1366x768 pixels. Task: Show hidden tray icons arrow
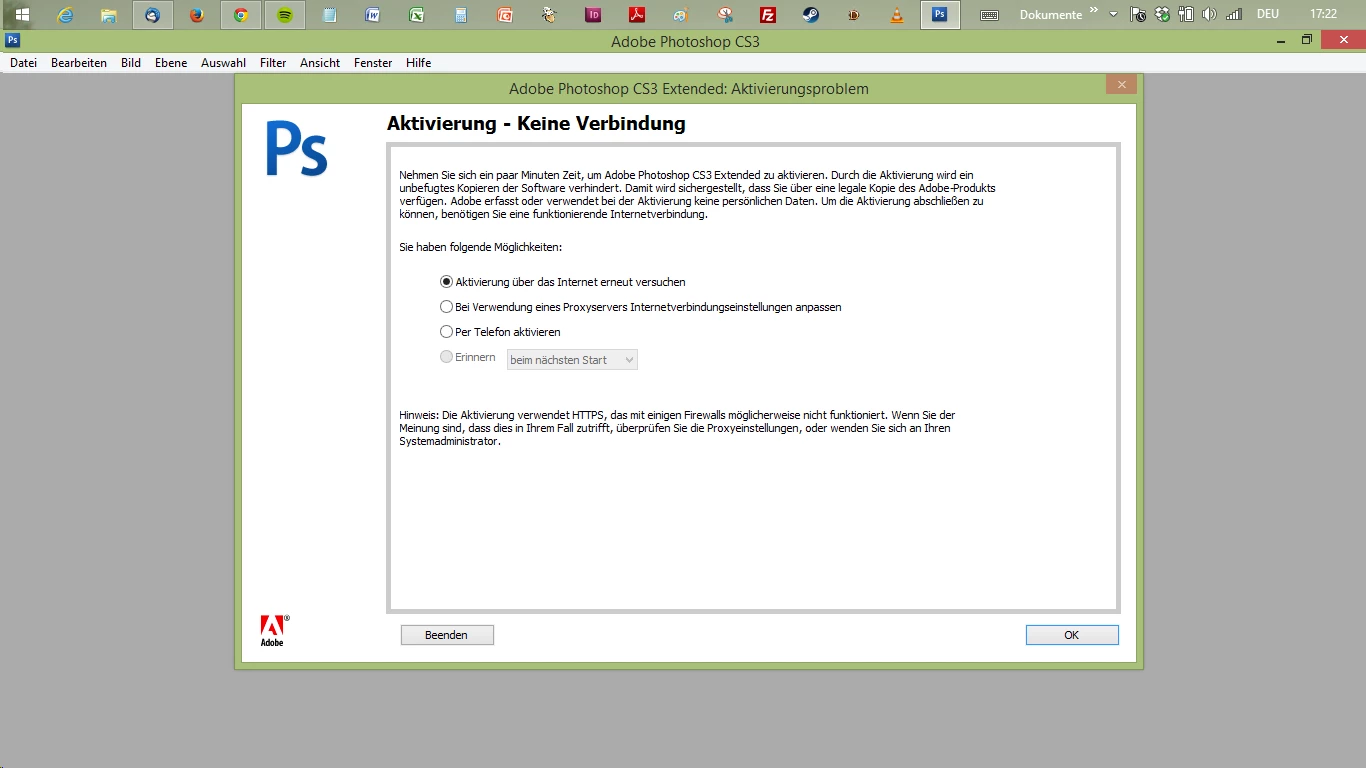[x=1114, y=15]
